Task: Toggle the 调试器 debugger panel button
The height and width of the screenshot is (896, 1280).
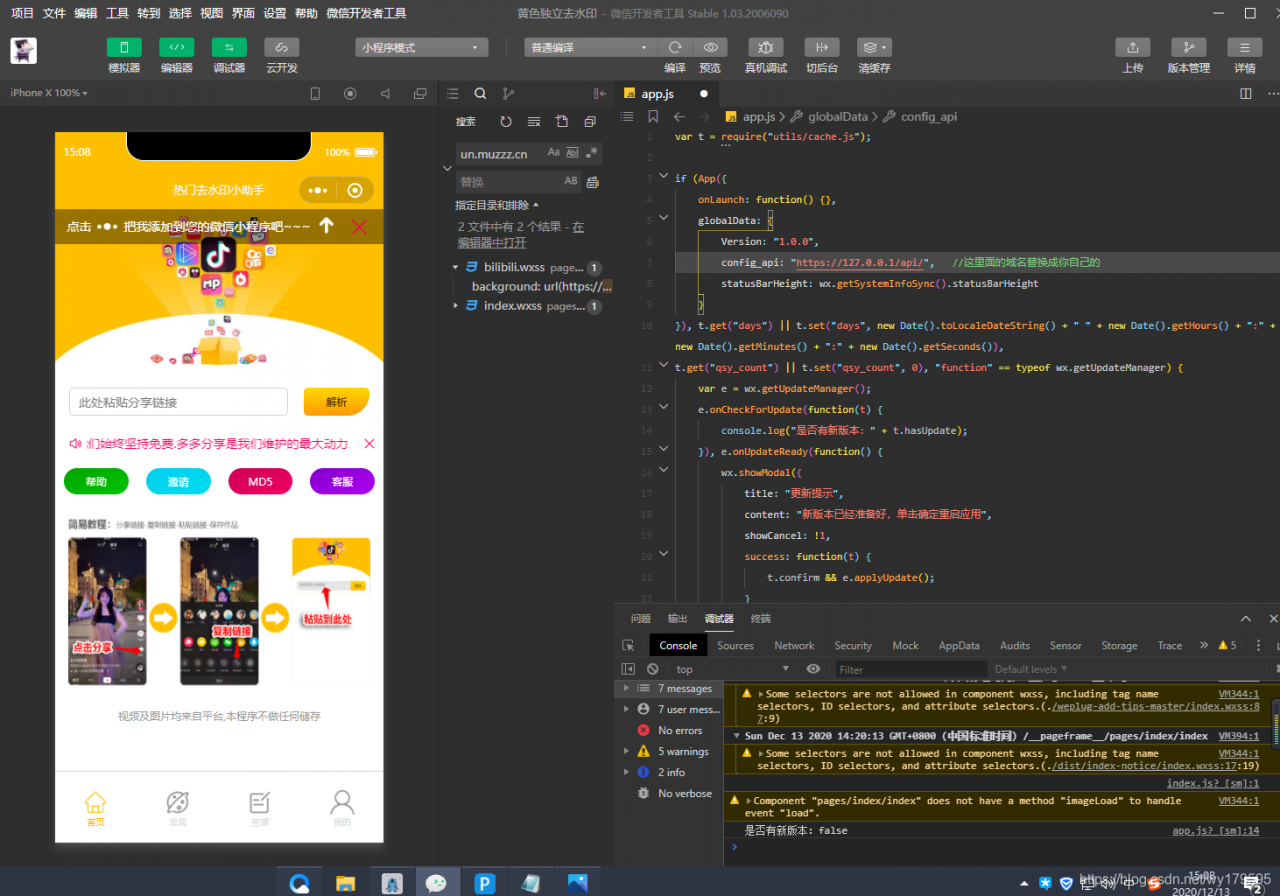Action: [229, 48]
